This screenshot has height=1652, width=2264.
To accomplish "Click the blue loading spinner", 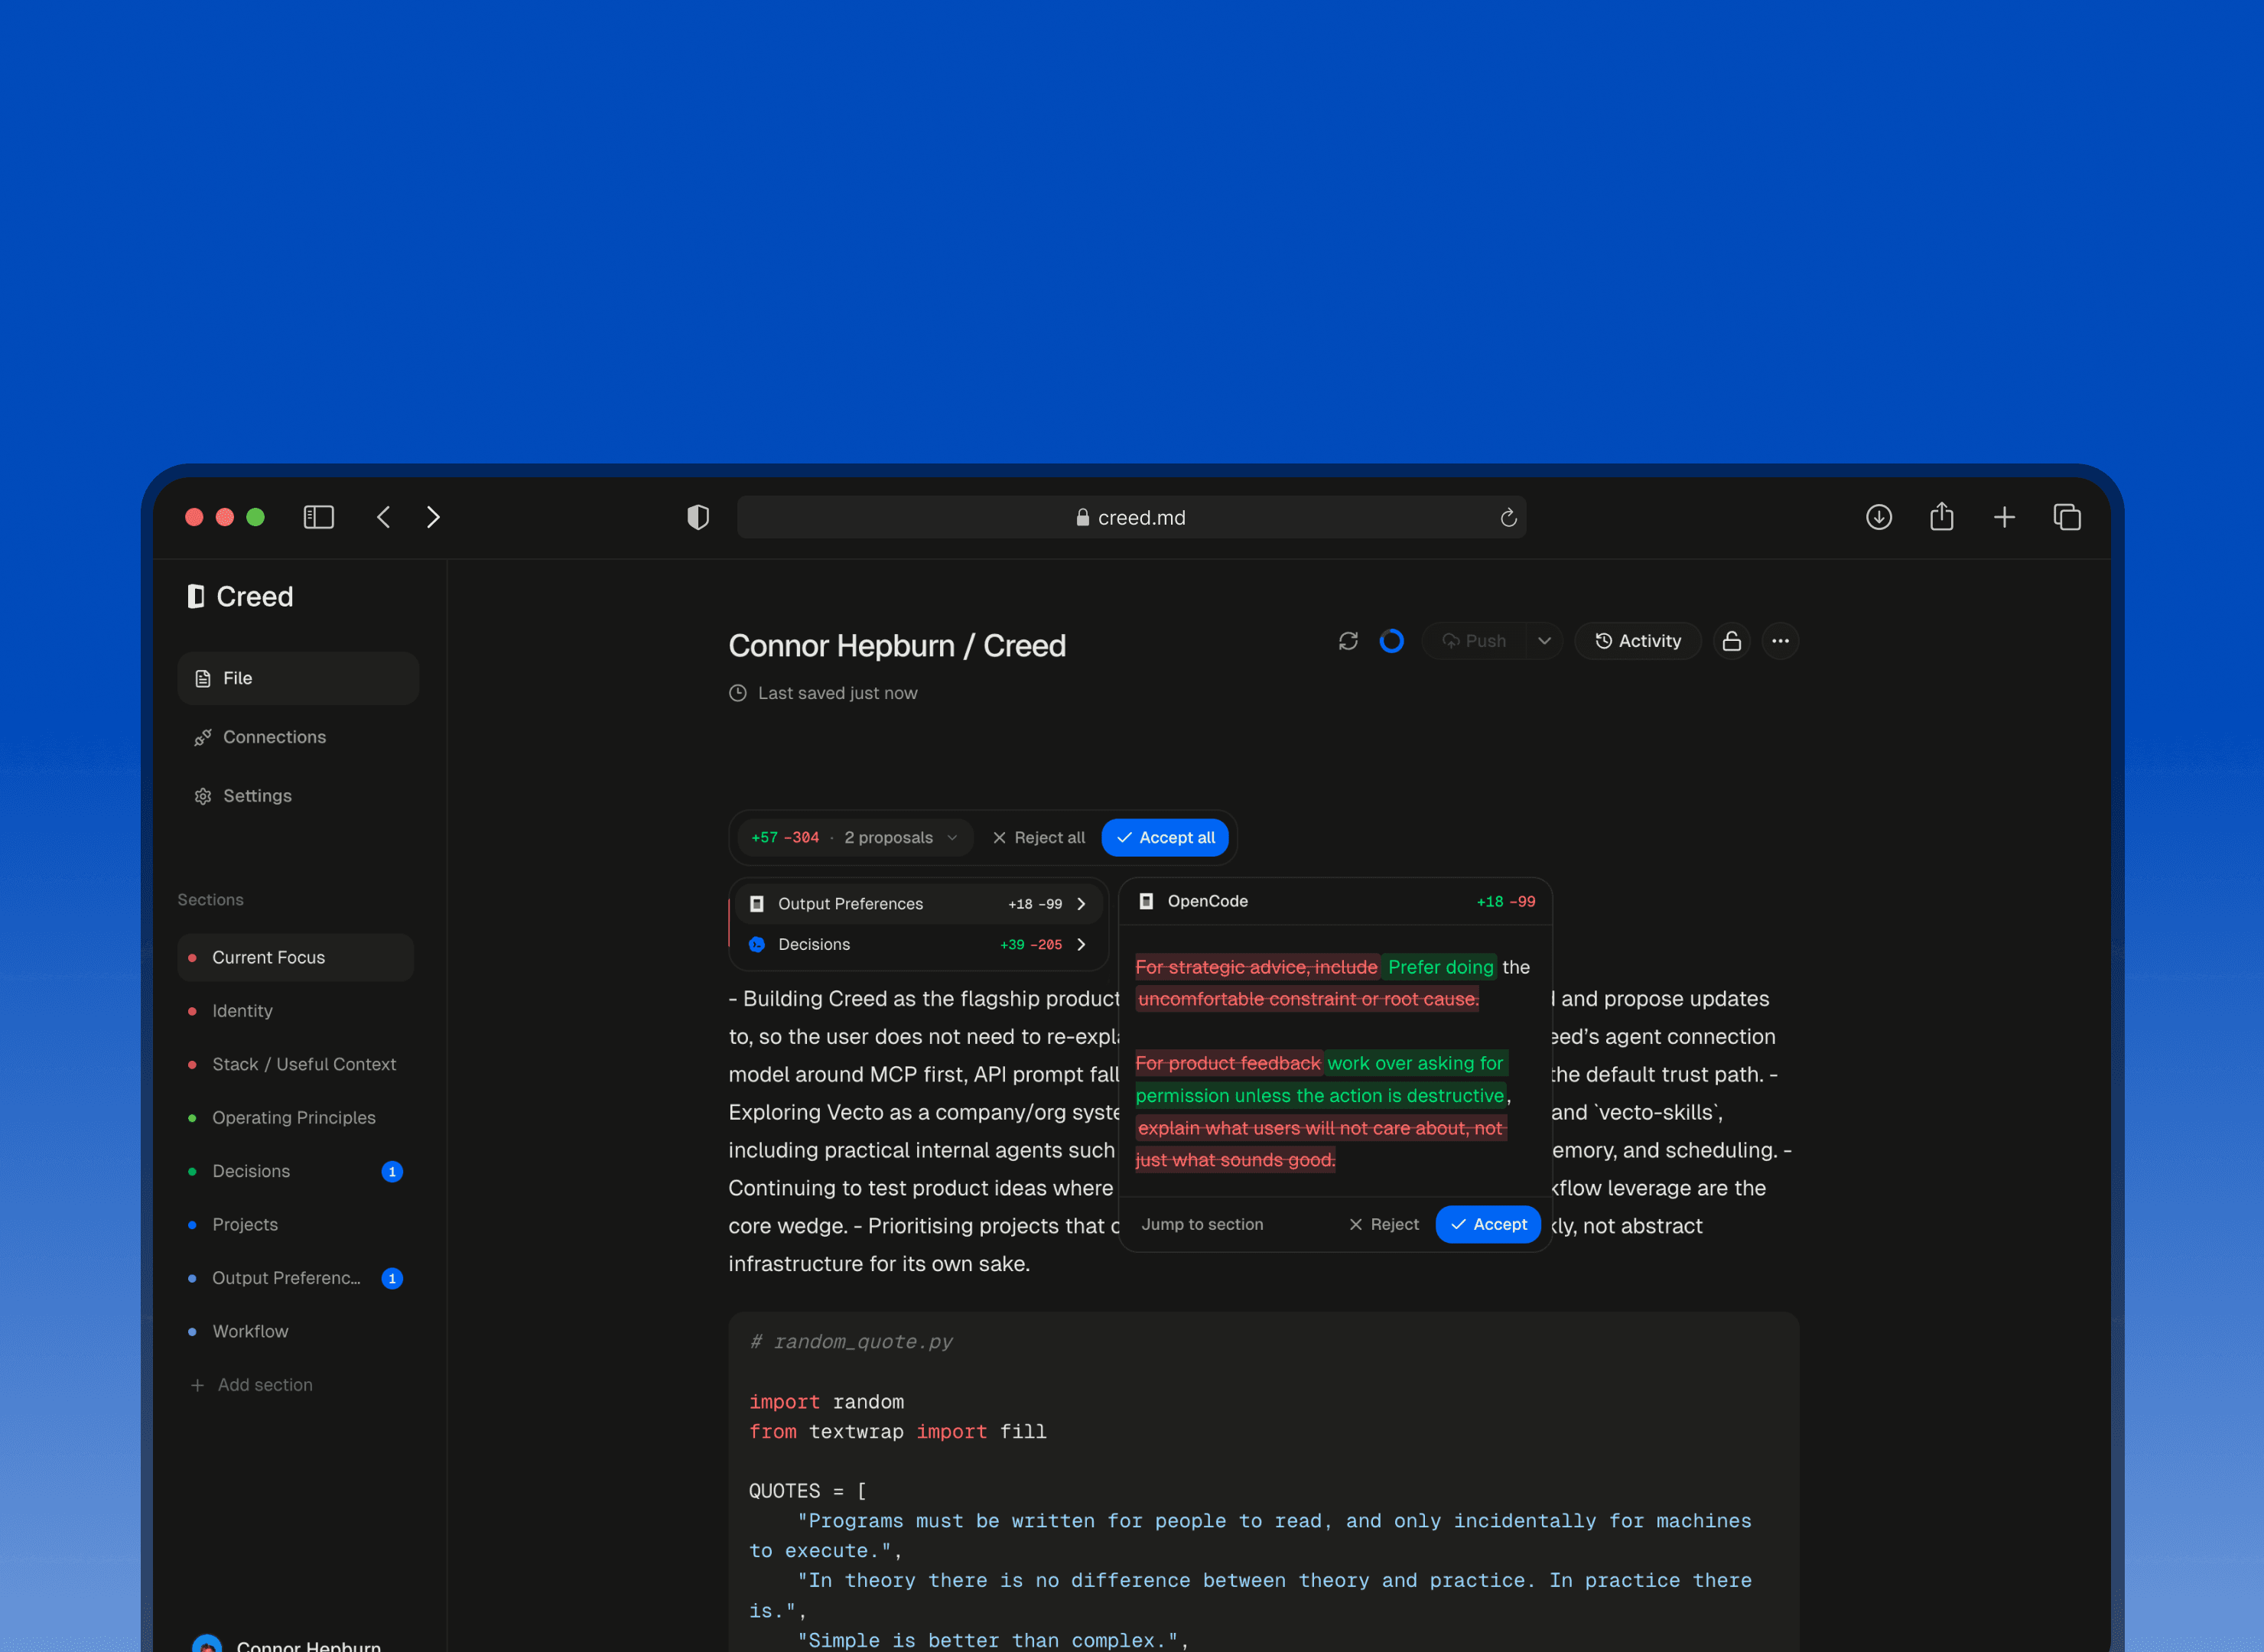I will point(1391,641).
